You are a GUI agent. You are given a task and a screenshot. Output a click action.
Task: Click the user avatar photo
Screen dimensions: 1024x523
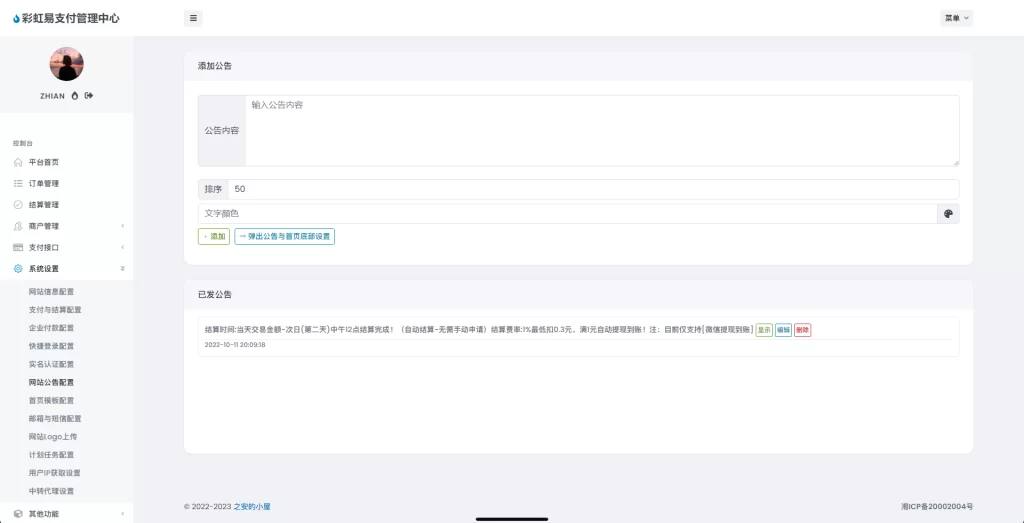click(x=67, y=64)
